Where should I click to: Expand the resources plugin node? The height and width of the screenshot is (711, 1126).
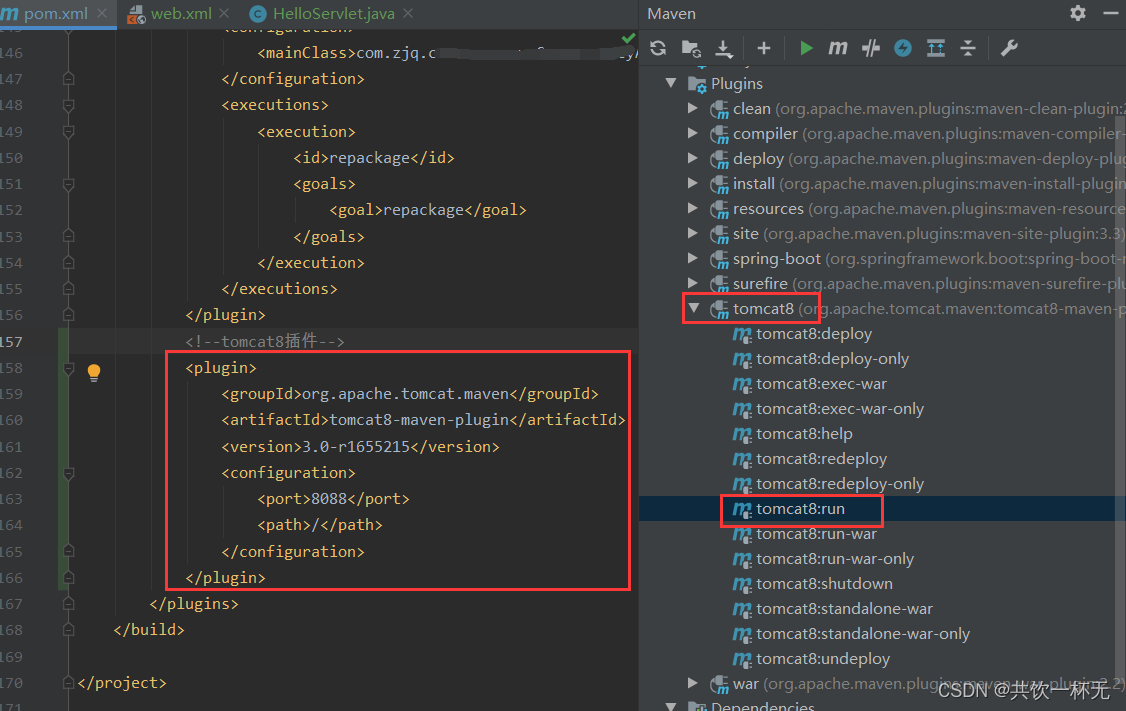pos(692,208)
